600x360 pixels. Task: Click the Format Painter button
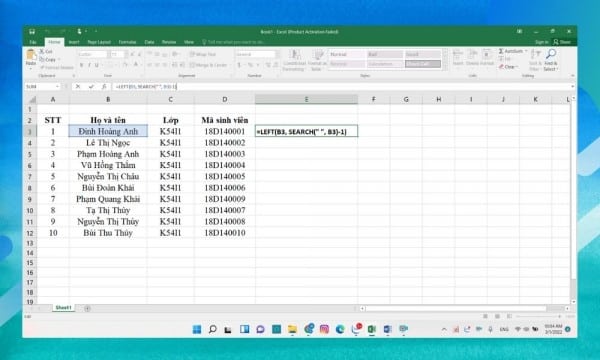[x=57, y=68]
